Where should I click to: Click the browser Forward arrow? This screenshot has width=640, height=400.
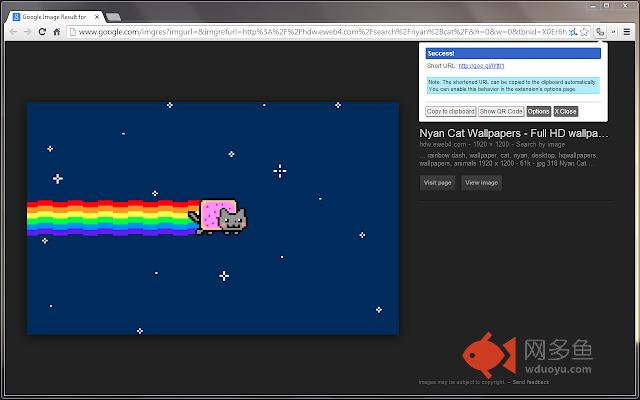click(x=27, y=31)
